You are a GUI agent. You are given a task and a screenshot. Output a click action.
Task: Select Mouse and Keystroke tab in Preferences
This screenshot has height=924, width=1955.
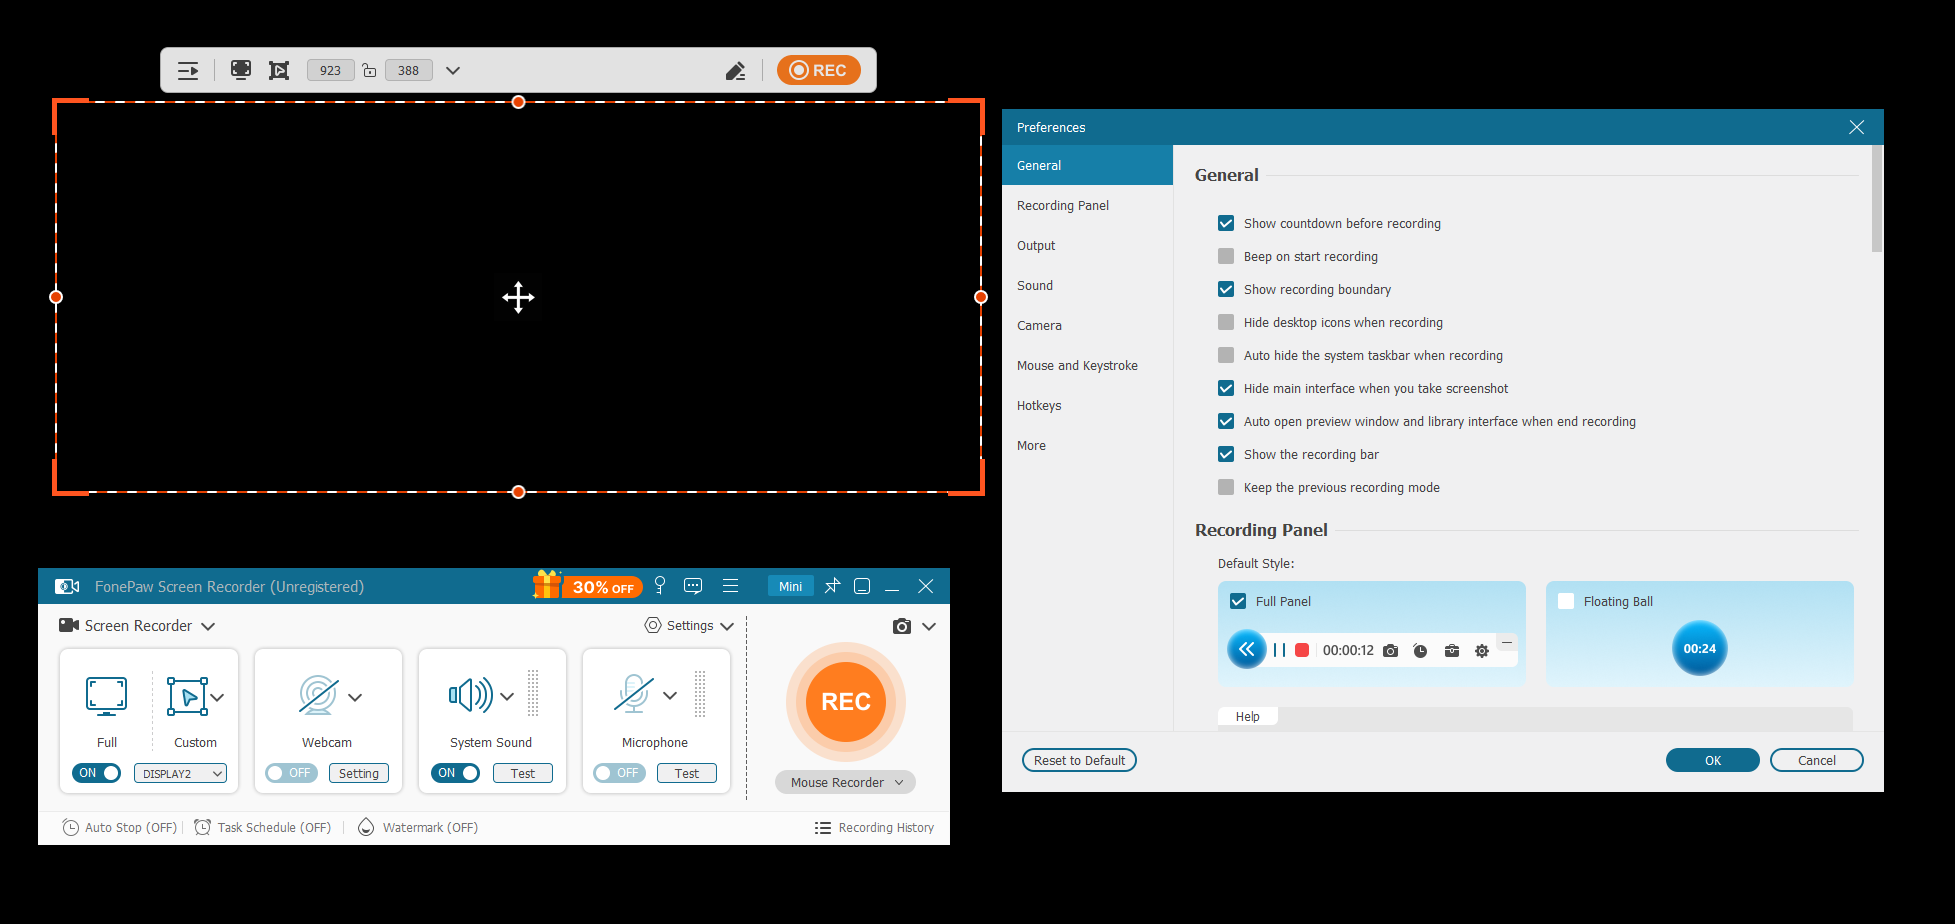(1087, 365)
